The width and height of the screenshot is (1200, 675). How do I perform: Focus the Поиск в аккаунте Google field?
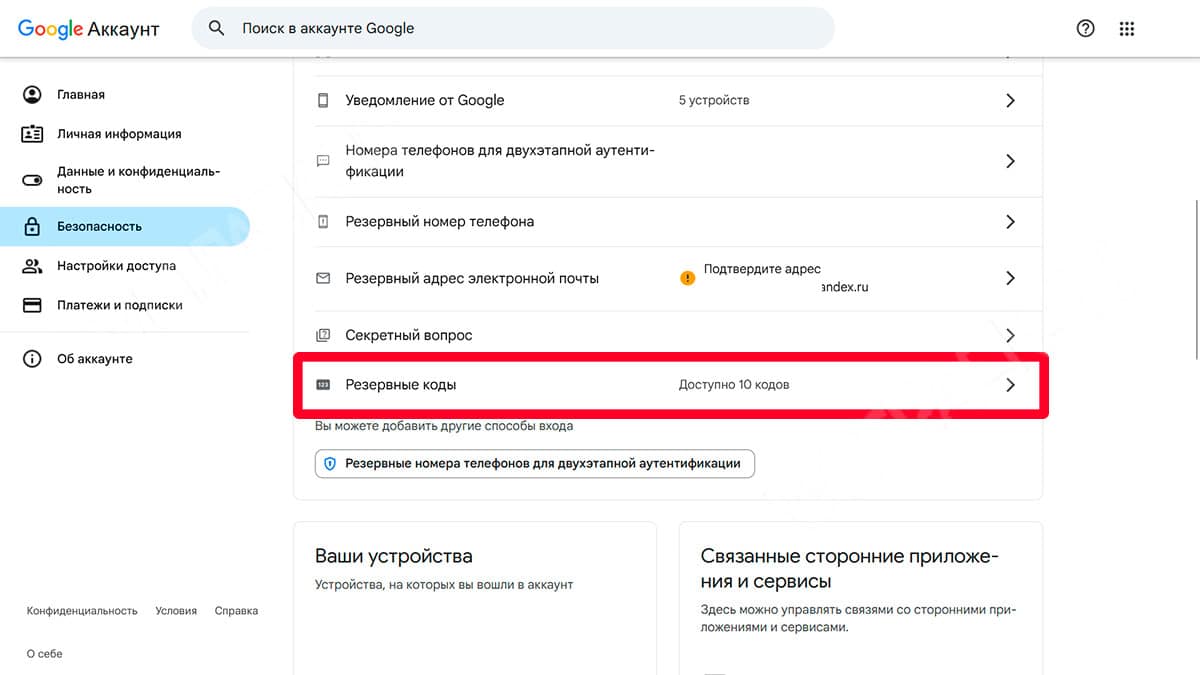[x=520, y=29]
